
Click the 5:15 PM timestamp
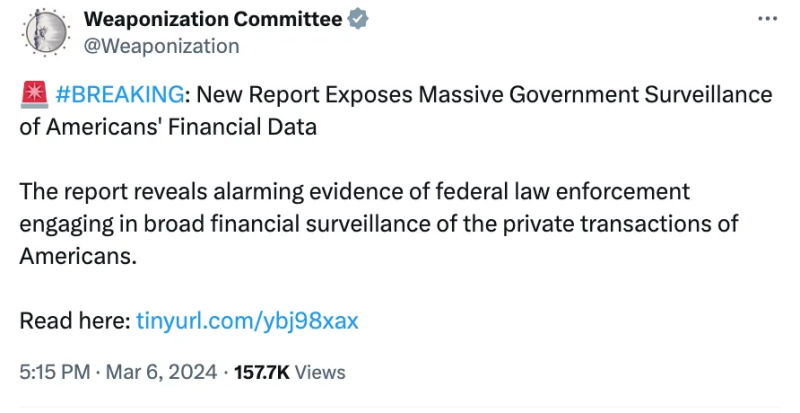point(55,372)
